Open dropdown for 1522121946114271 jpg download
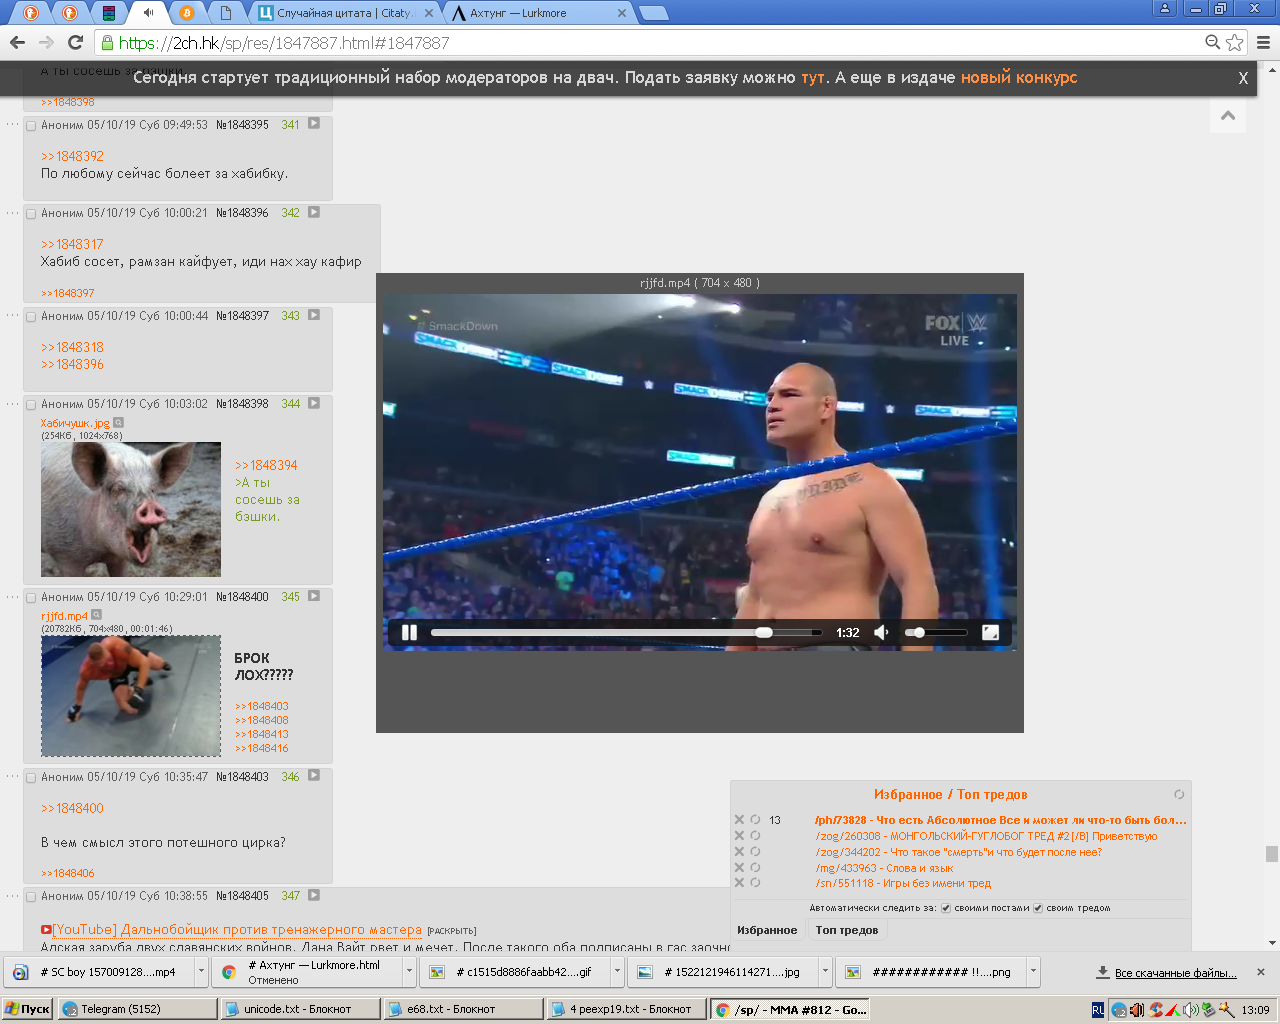1280x1024 pixels. click(x=825, y=971)
